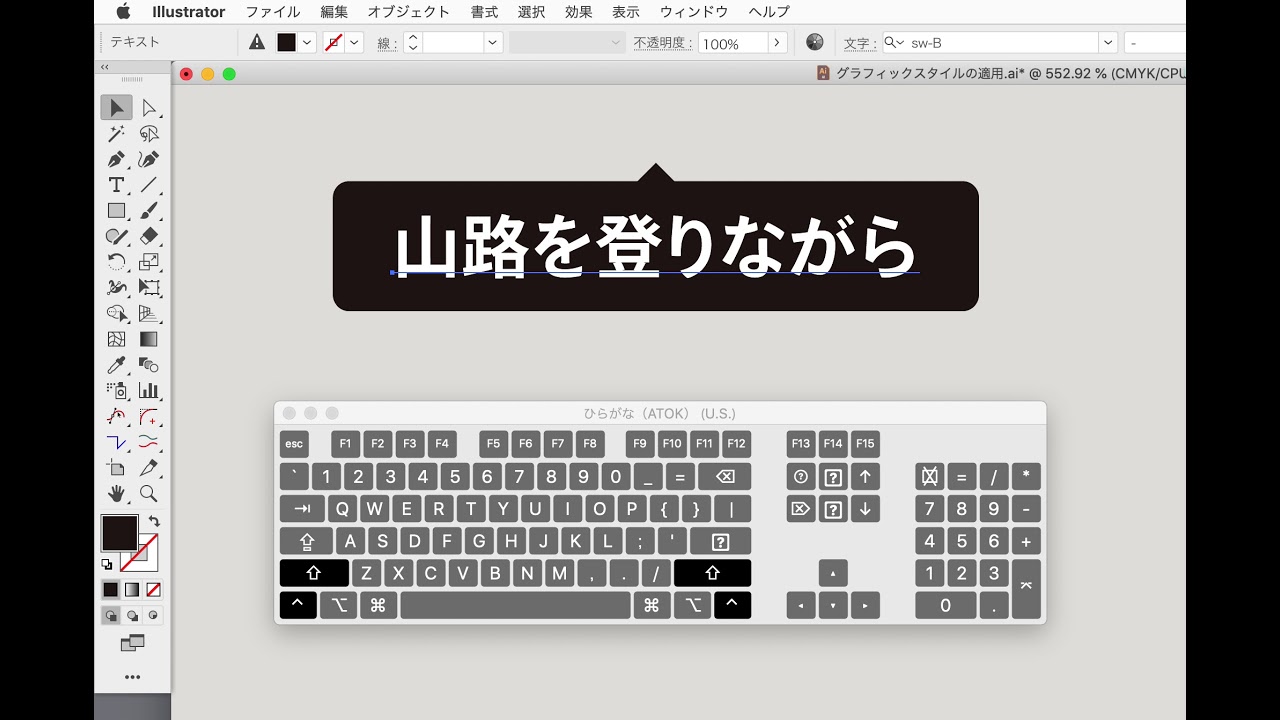Select the Mesh tool
This screenshot has width=1280, height=720.
click(116, 340)
